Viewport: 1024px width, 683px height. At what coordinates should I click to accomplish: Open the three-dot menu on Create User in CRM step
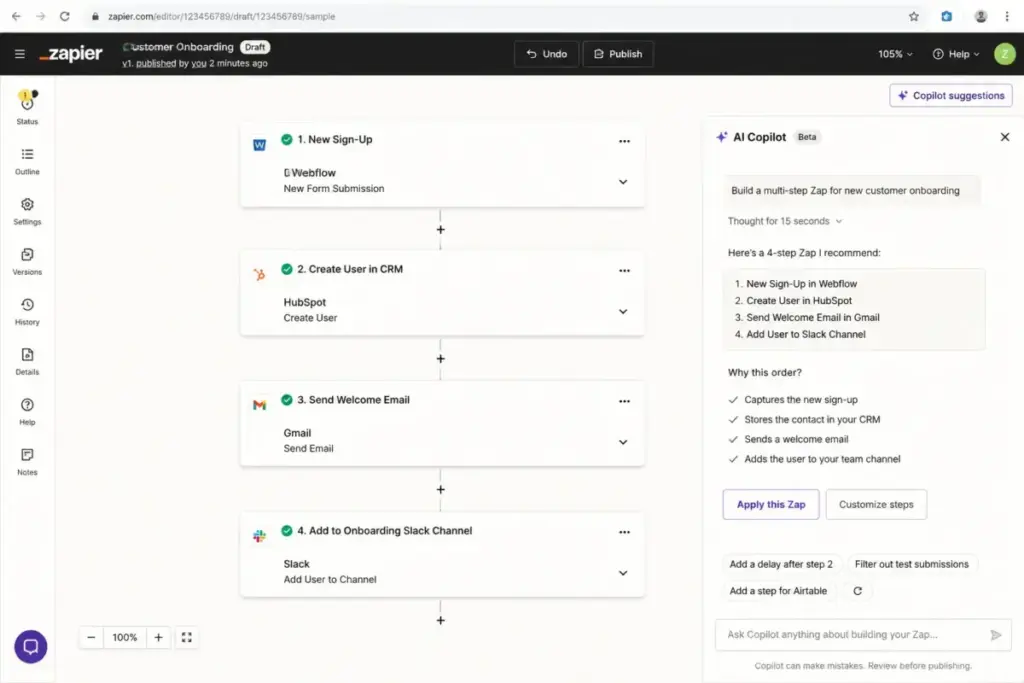click(624, 270)
